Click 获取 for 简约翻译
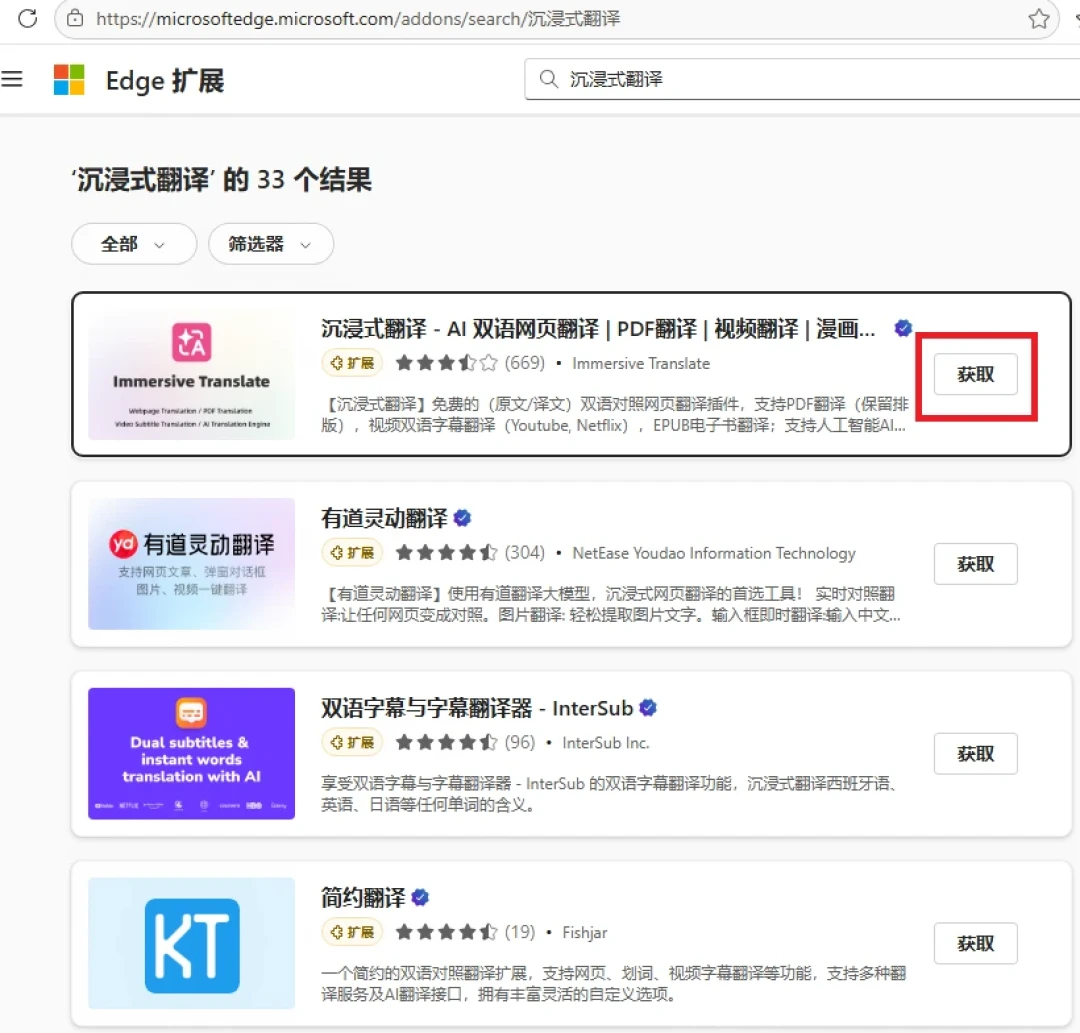 (x=975, y=943)
